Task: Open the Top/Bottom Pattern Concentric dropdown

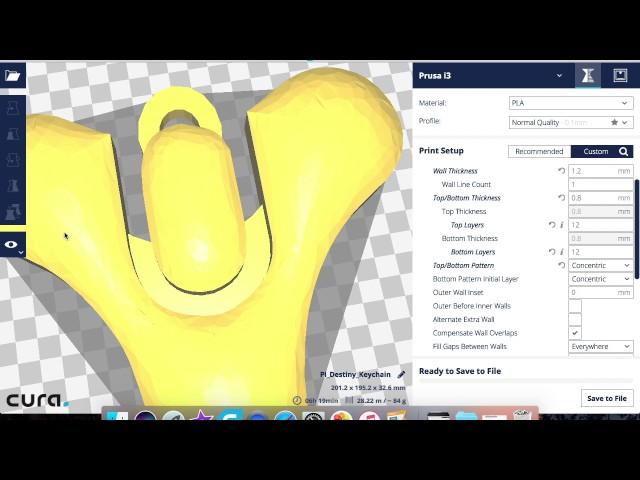Action: (x=601, y=265)
